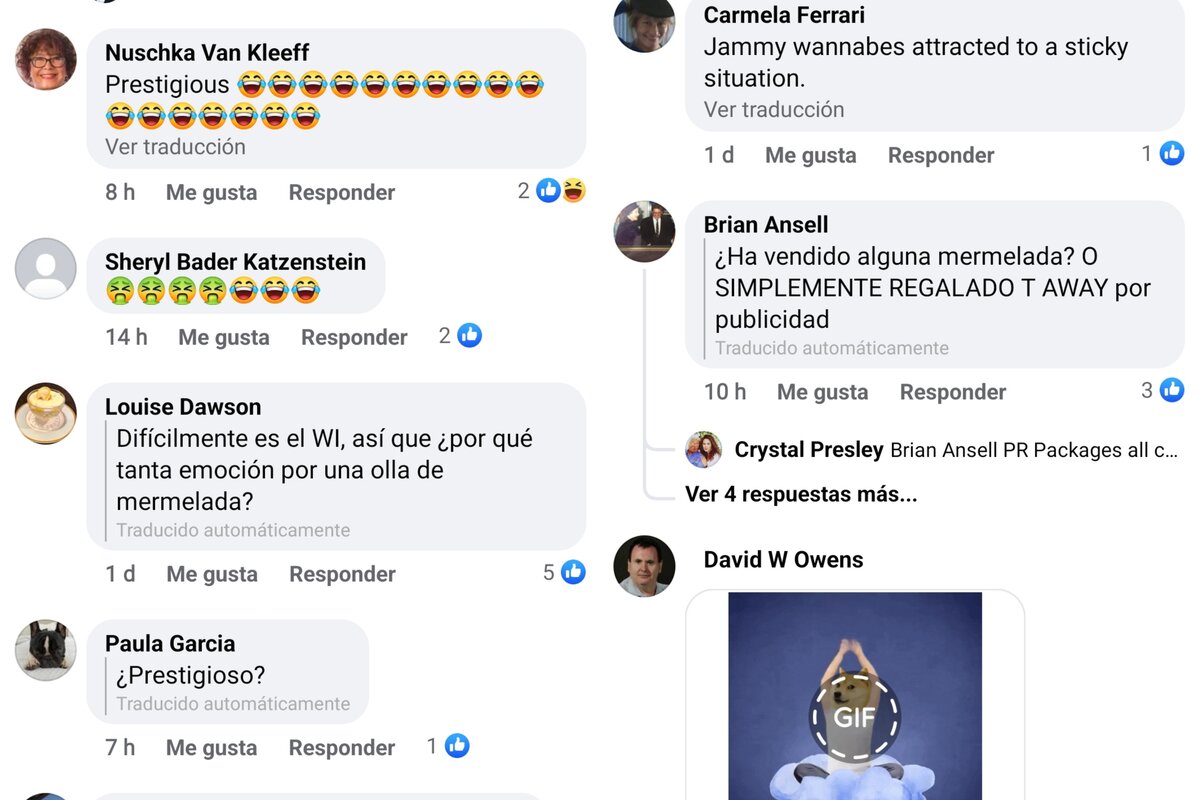The height and width of the screenshot is (800, 1200).
Task: Open Brian Ansell's profile picture
Action: pyautogui.click(x=644, y=231)
